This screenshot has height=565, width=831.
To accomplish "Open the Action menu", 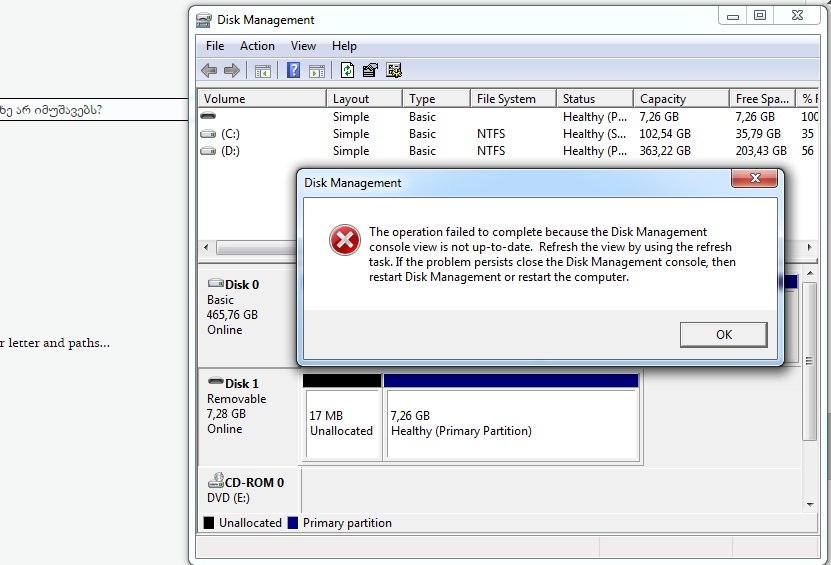I will [257, 46].
